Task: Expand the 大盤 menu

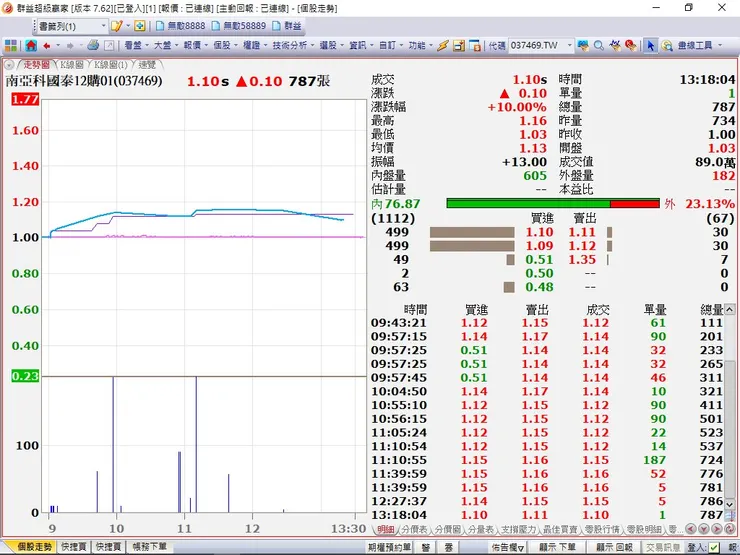Action: point(166,46)
